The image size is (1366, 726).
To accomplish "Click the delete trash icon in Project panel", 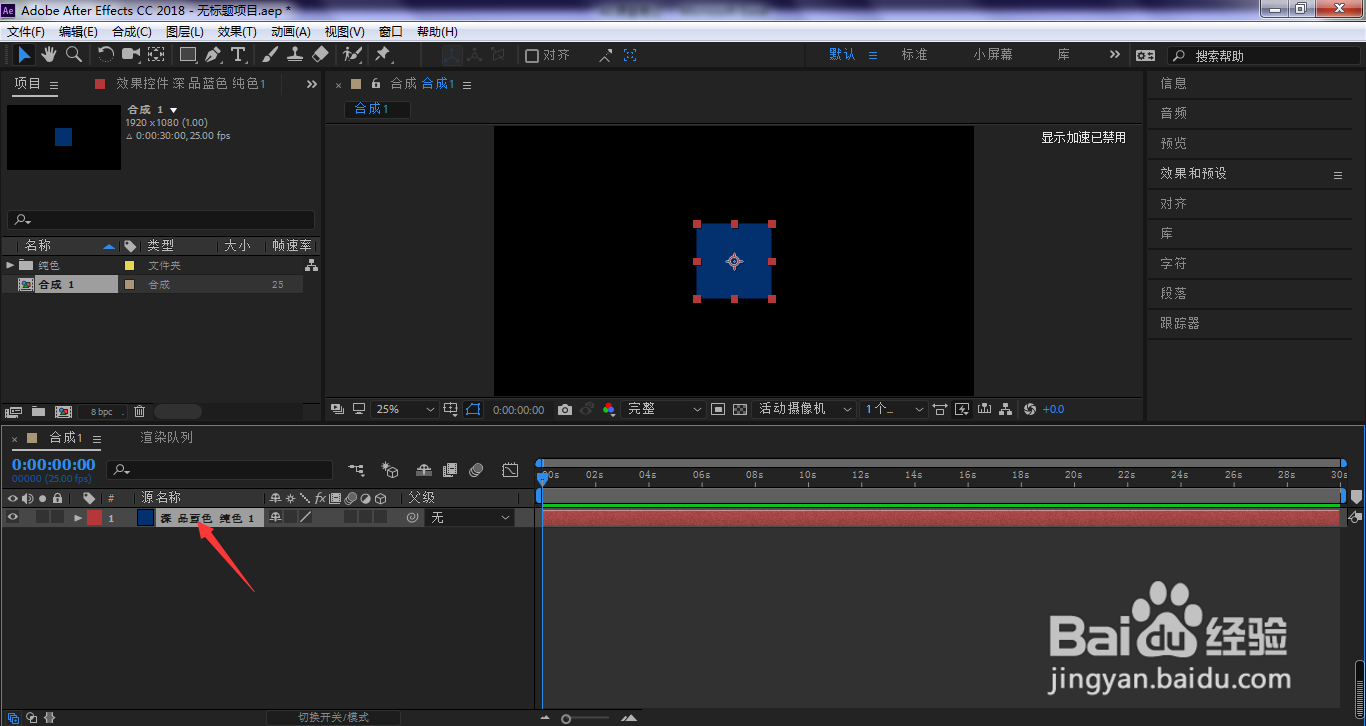I will click(x=140, y=411).
